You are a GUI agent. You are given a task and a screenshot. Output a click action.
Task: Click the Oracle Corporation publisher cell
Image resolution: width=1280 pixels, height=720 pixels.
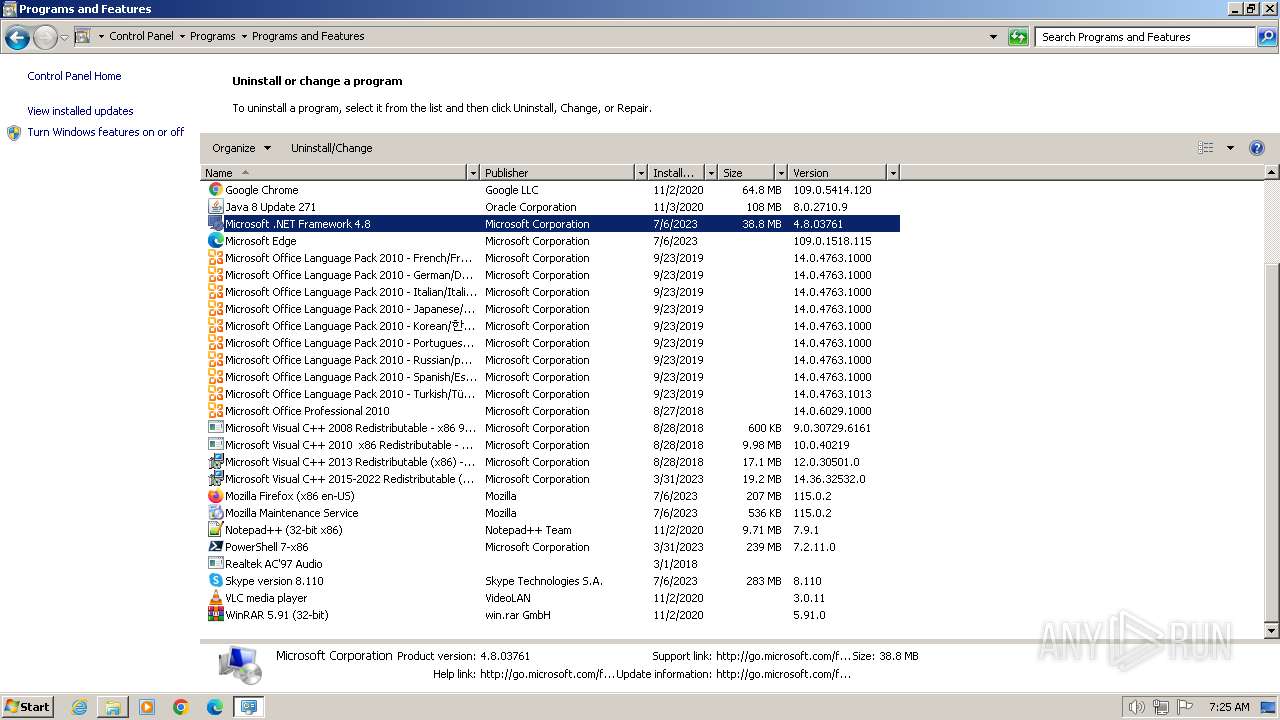[x=531, y=207]
